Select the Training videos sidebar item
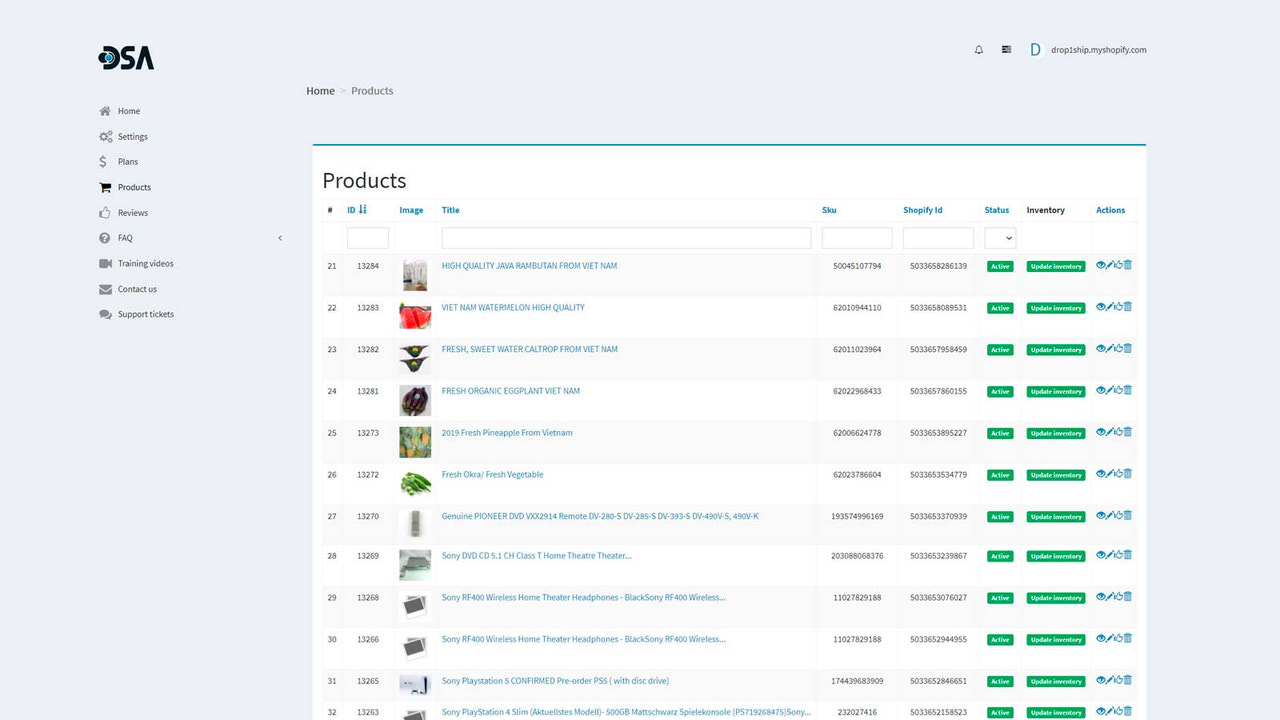 [144, 263]
